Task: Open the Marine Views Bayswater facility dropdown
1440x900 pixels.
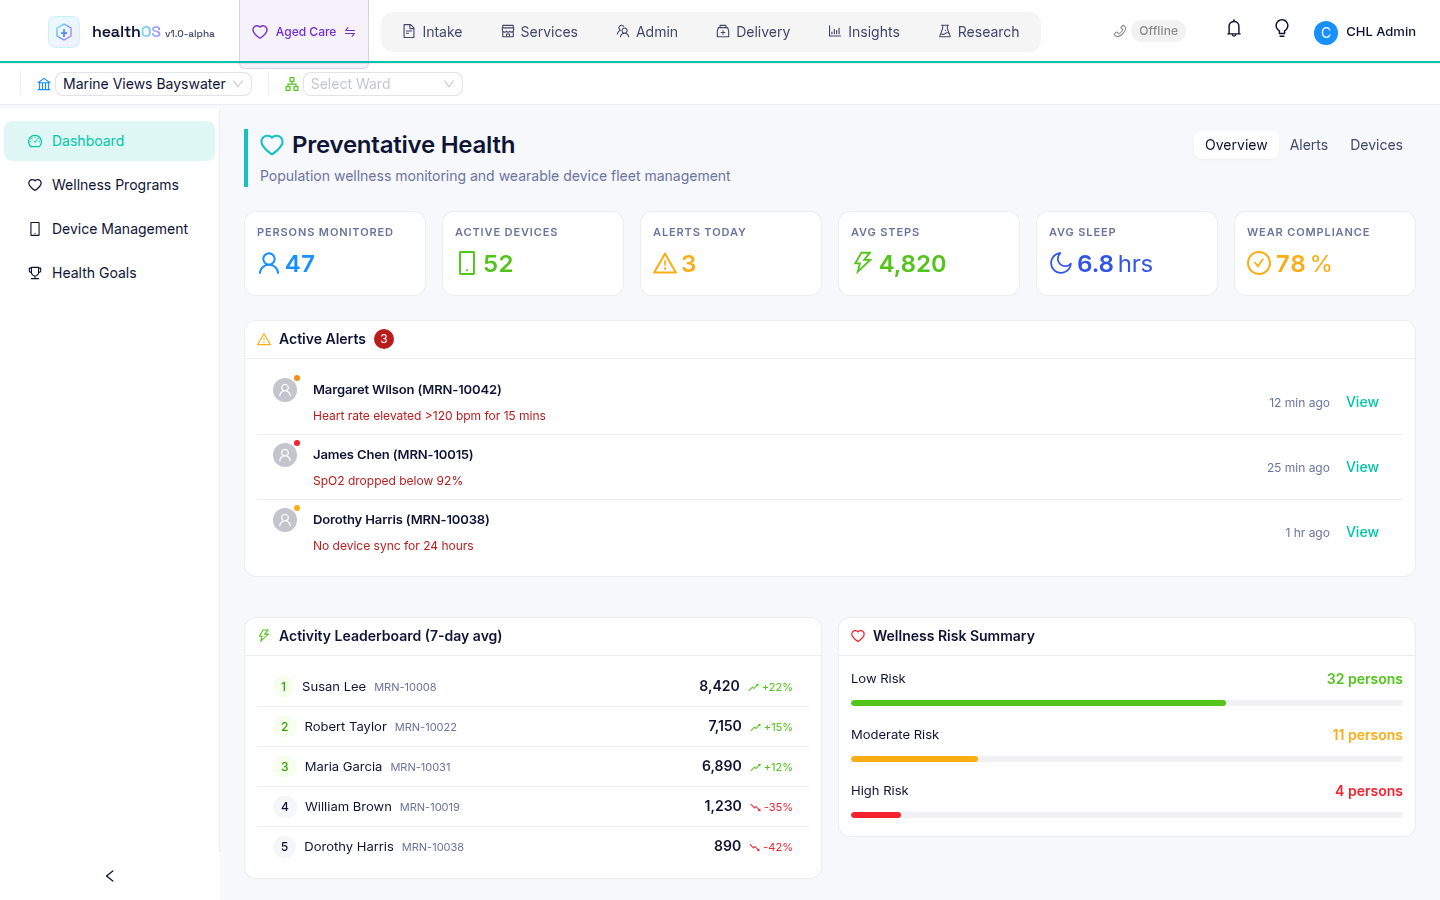Action: [153, 84]
